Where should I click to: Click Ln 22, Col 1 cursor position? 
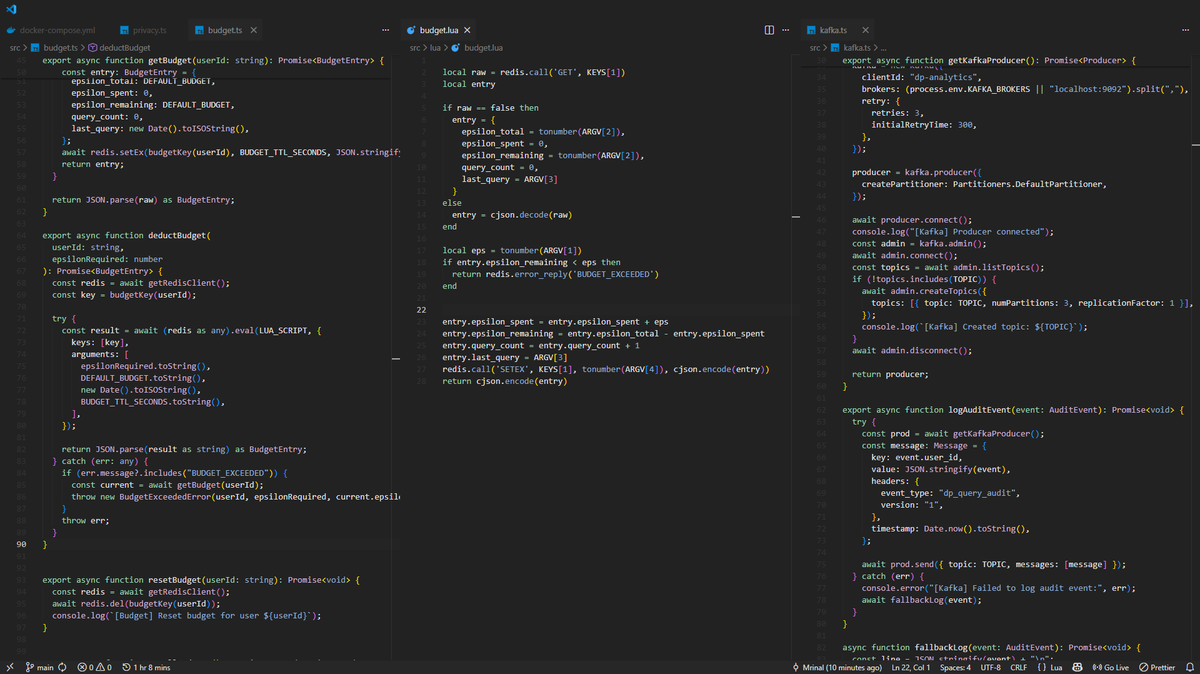click(x=913, y=667)
